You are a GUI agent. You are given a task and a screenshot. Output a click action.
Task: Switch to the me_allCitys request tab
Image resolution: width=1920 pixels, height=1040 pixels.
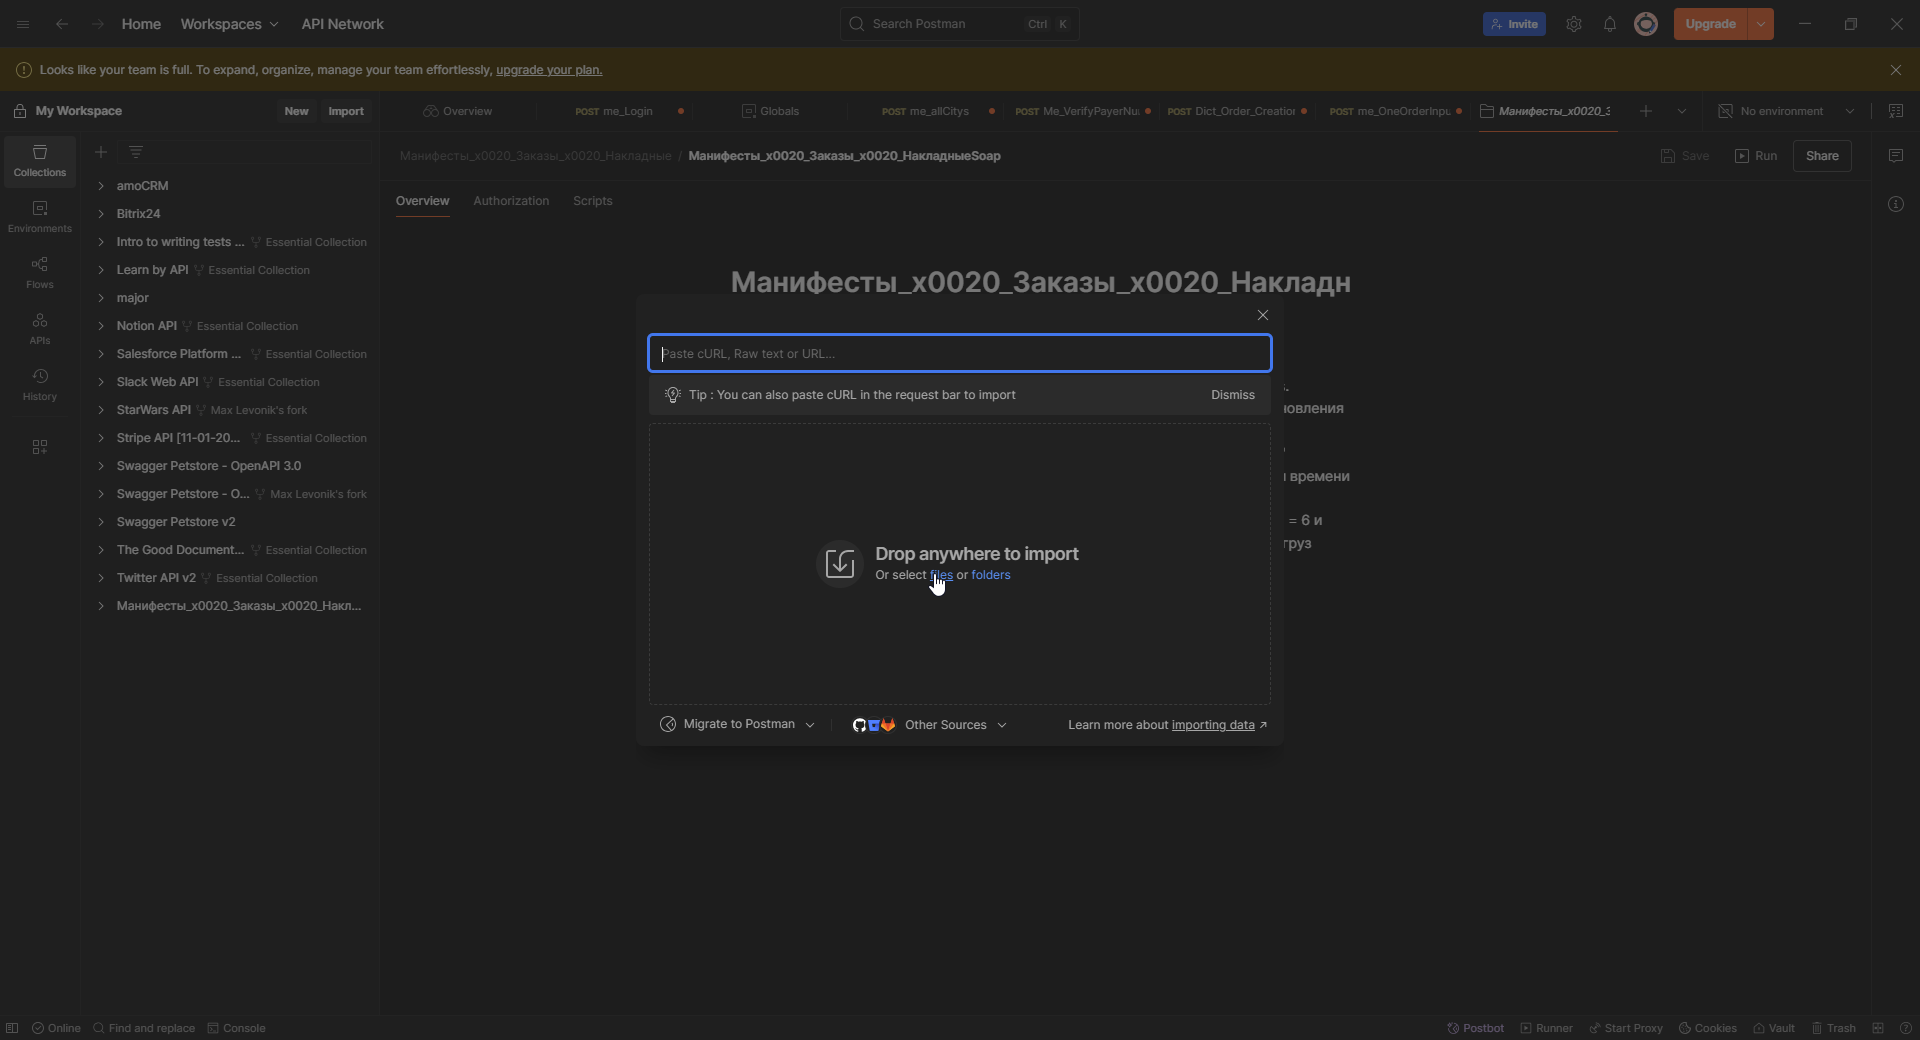(925, 111)
